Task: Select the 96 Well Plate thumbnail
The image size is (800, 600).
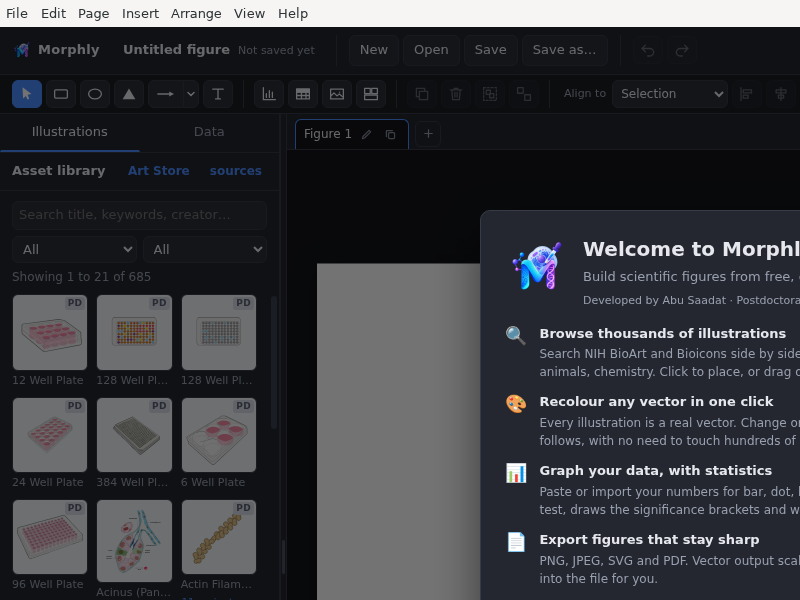Action: click(50, 537)
